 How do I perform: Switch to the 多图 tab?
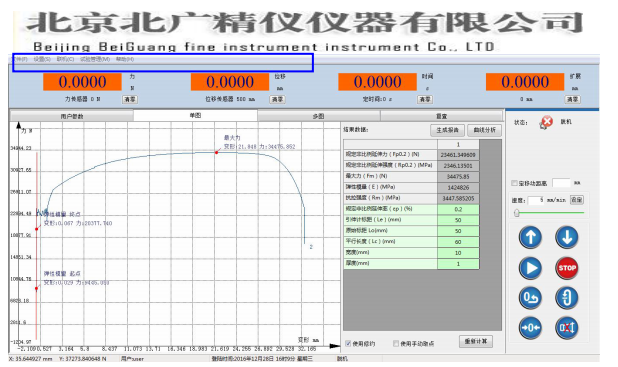pyautogui.click(x=318, y=116)
